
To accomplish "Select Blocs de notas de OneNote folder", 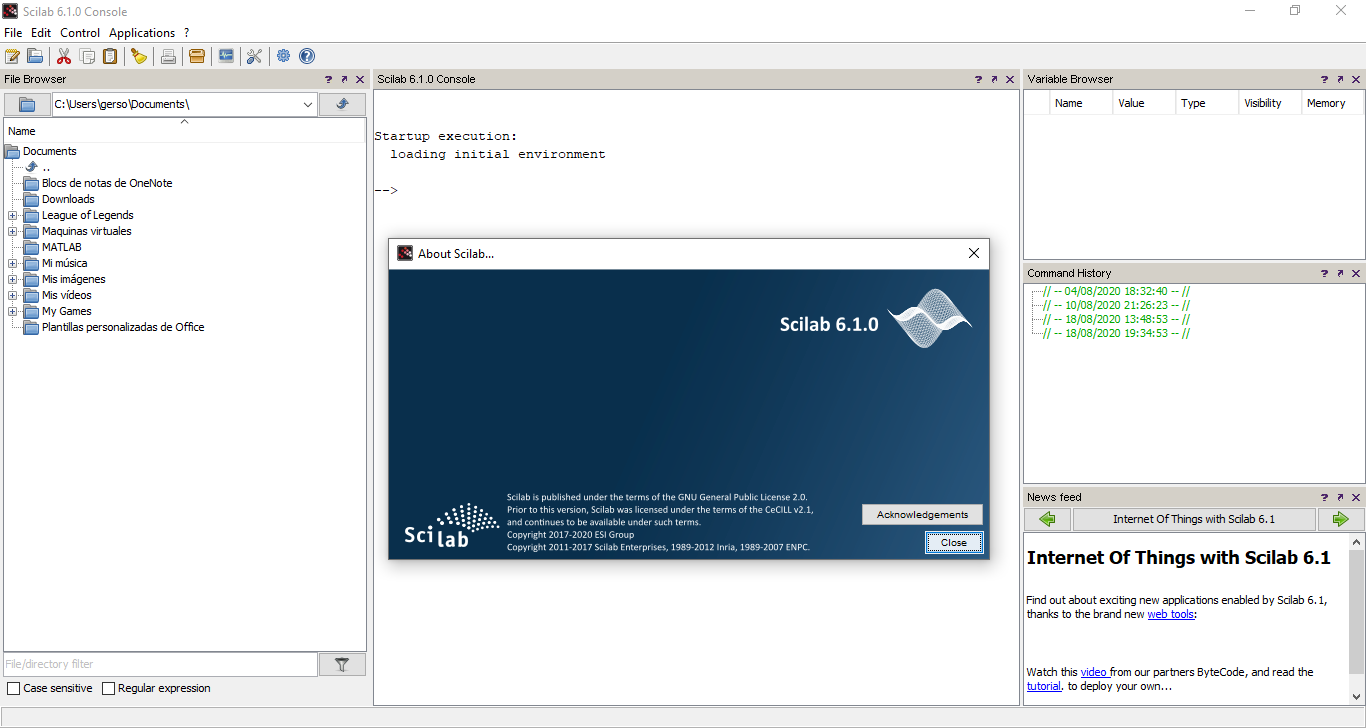I will (x=107, y=183).
